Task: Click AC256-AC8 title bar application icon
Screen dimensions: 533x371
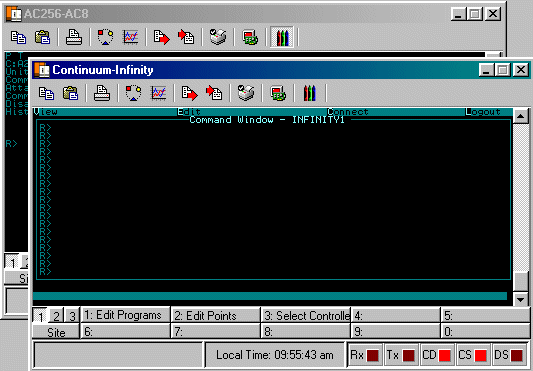Action: point(14,14)
